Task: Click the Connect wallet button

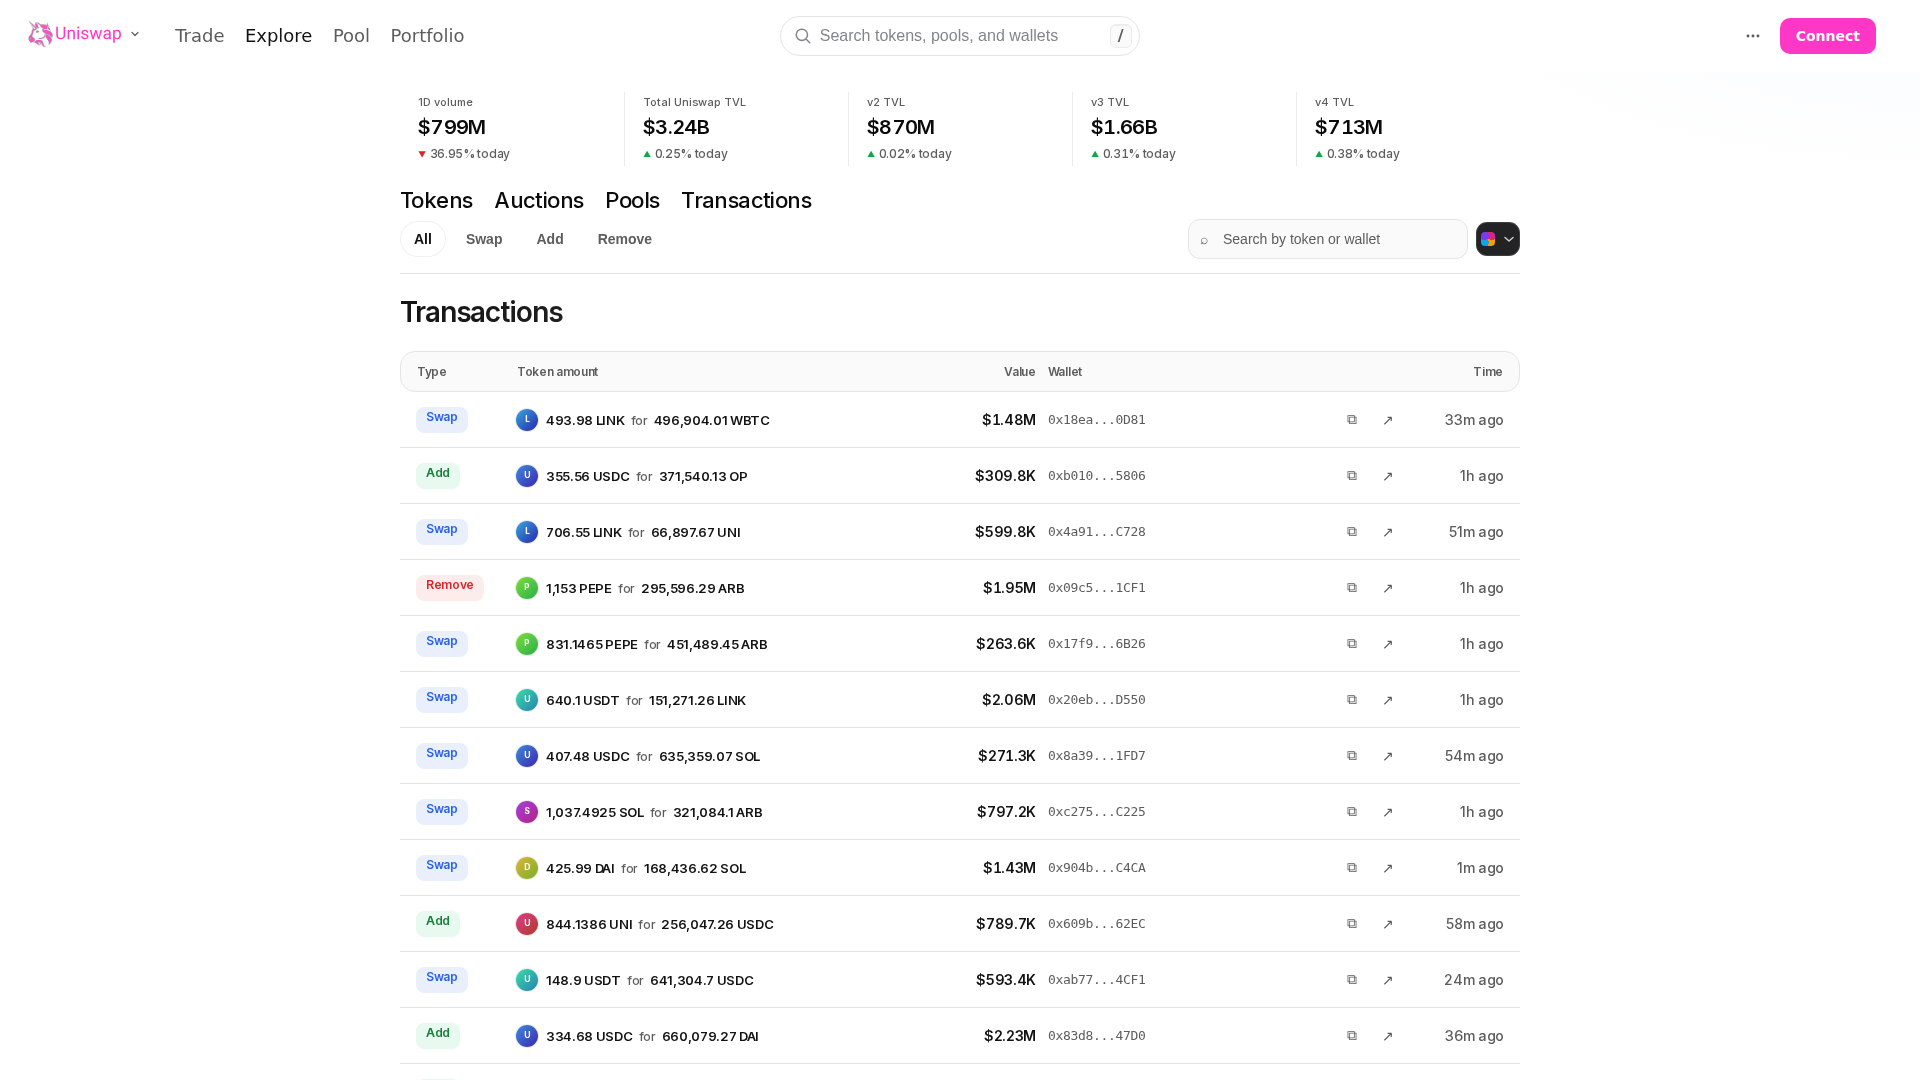Action: [x=1828, y=36]
